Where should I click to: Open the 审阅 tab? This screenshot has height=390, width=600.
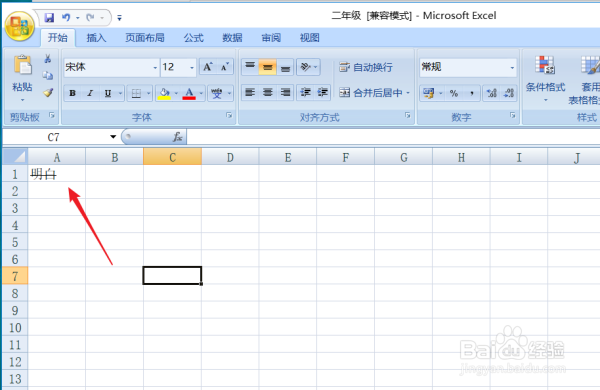(x=271, y=38)
